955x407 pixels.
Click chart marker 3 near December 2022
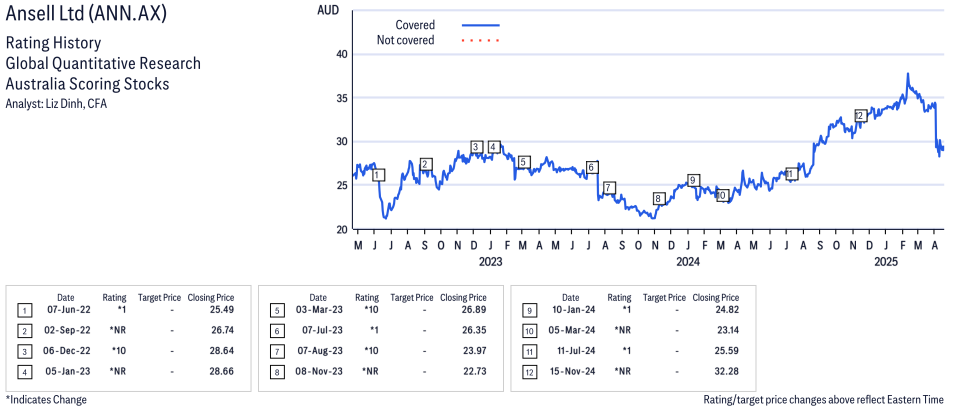pyautogui.click(x=476, y=147)
